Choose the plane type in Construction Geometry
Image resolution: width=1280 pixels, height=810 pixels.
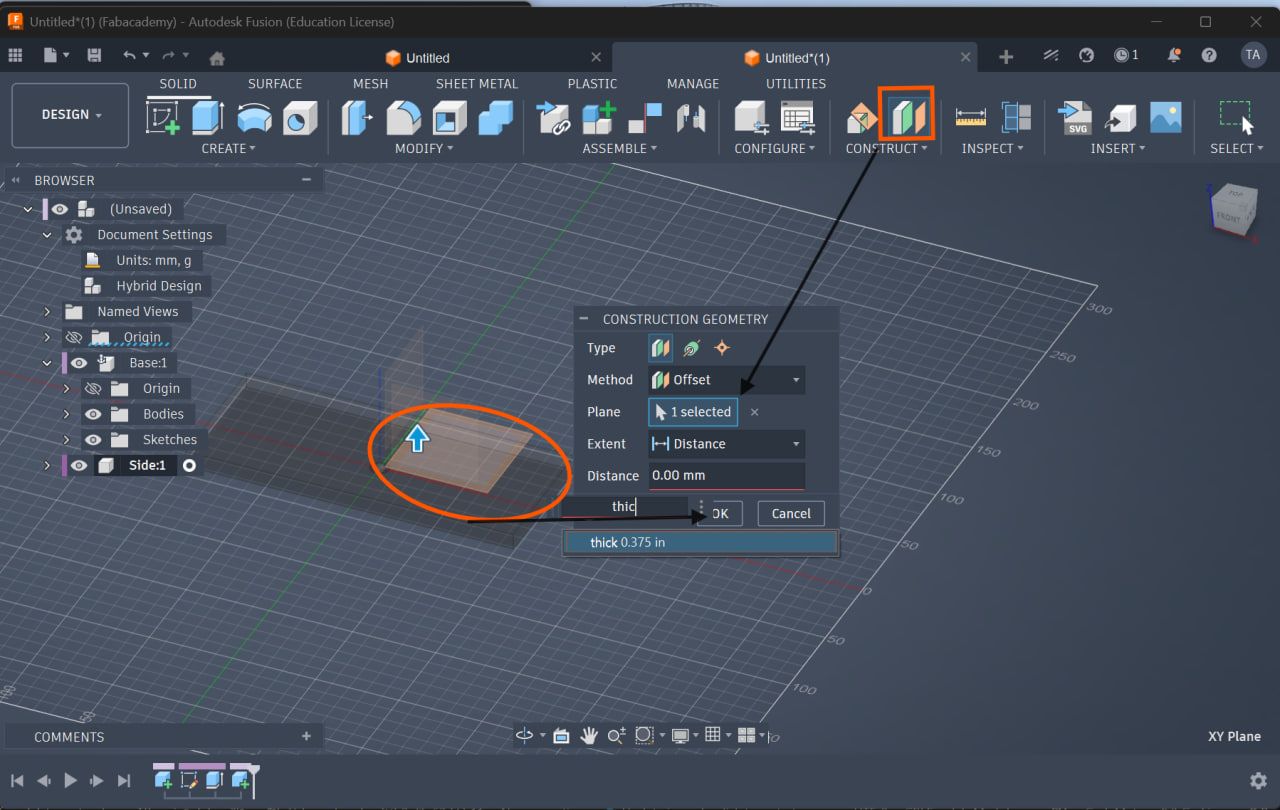point(660,348)
